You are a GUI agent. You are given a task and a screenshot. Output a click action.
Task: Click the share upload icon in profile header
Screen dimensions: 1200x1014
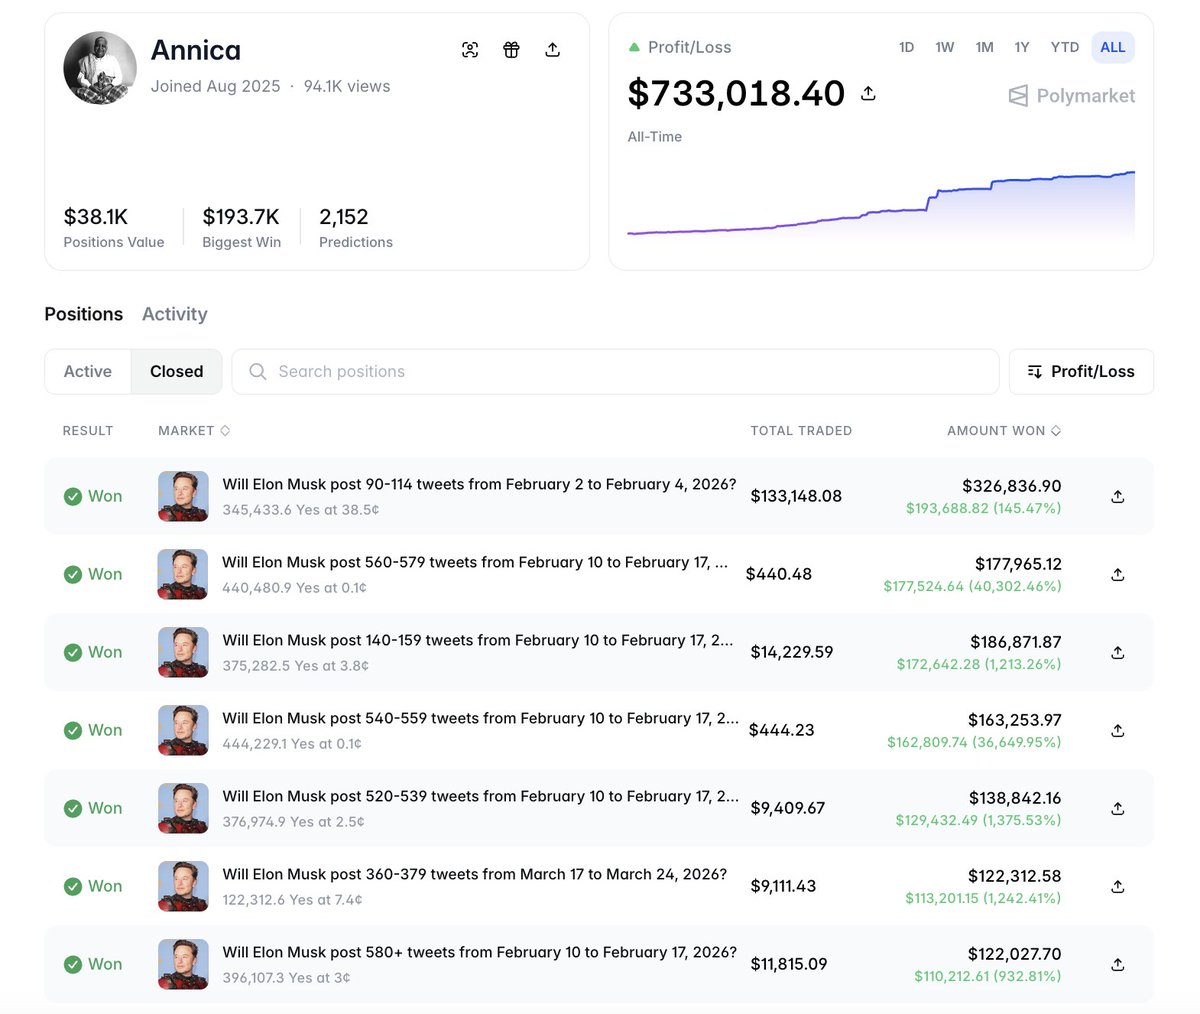[x=552, y=50]
